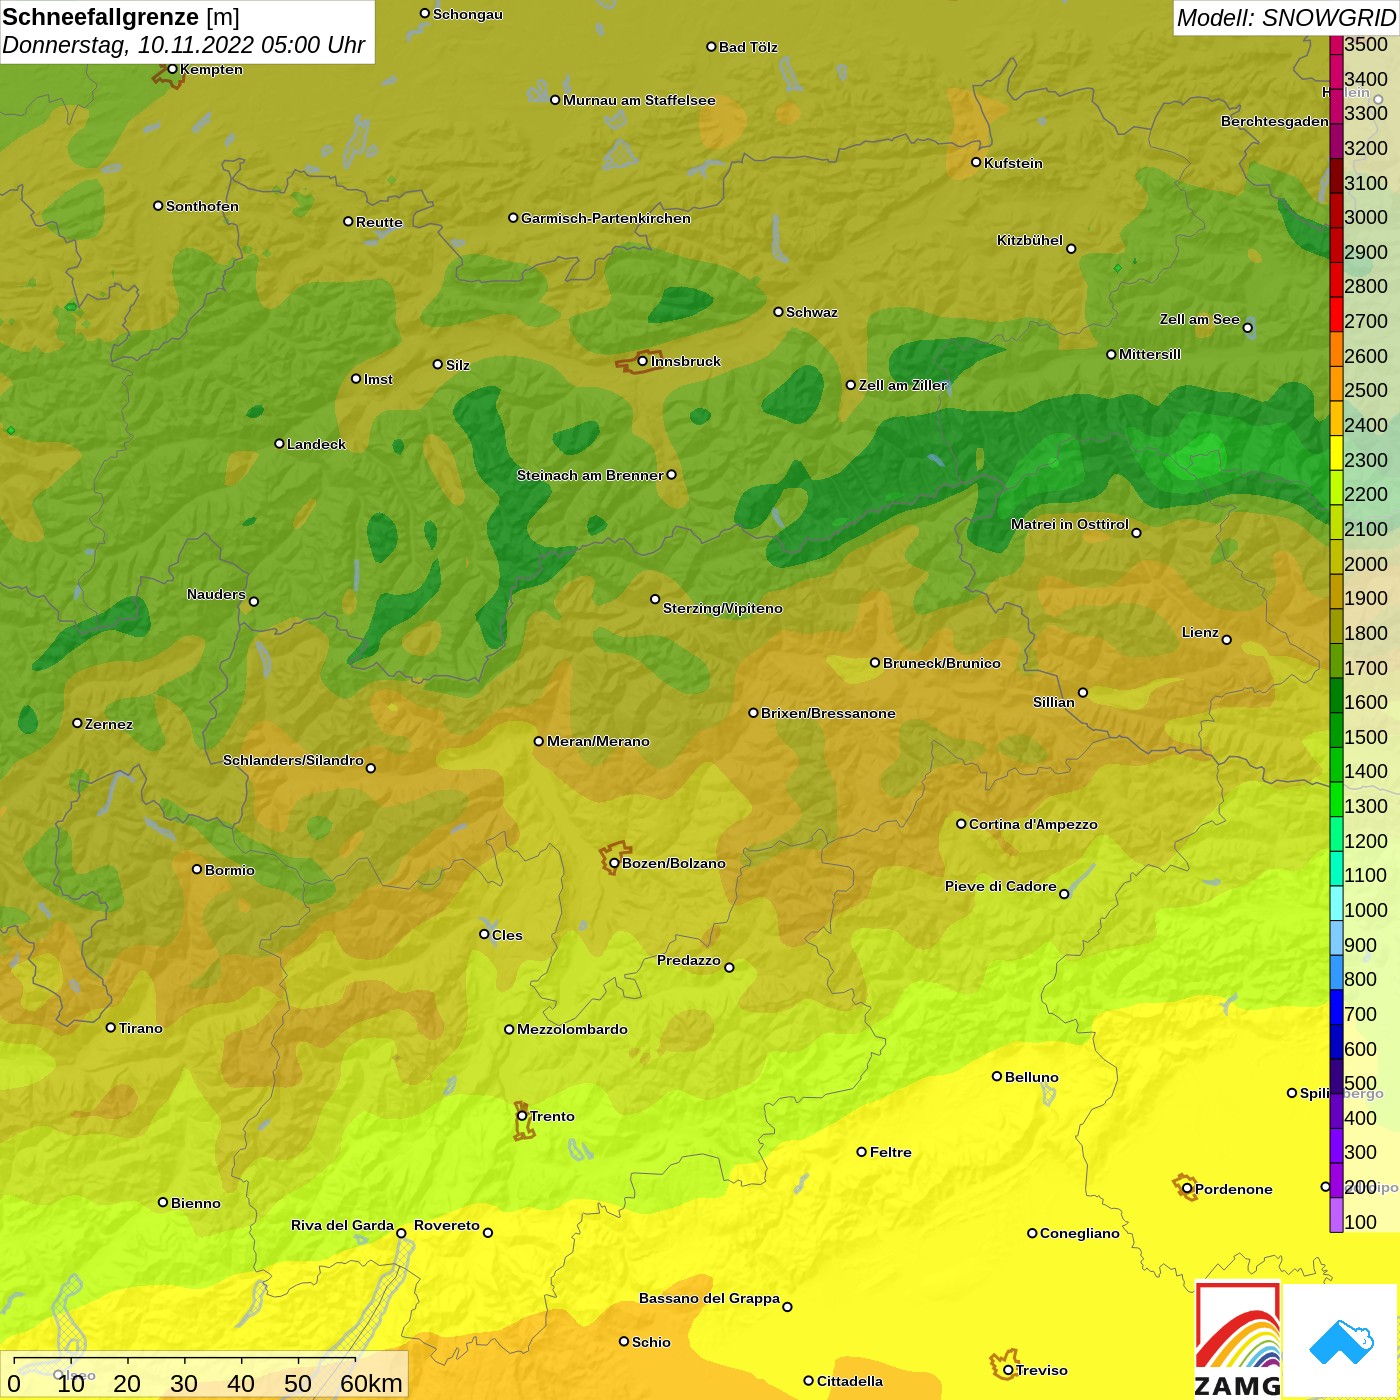Image resolution: width=1400 pixels, height=1400 pixels.
Task: Click the Sterzing/Vipiteno label
Action: 723,608
